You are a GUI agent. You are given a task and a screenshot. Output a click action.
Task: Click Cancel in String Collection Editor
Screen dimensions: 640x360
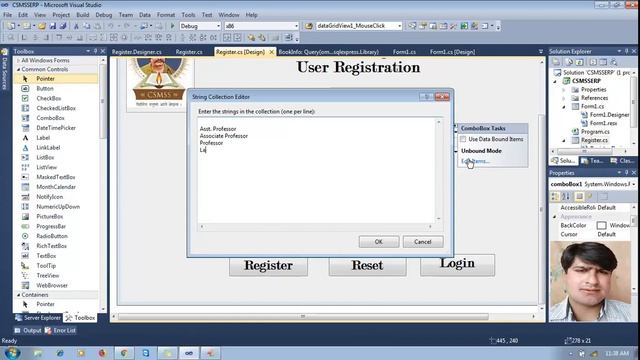[x=422, y=242]
